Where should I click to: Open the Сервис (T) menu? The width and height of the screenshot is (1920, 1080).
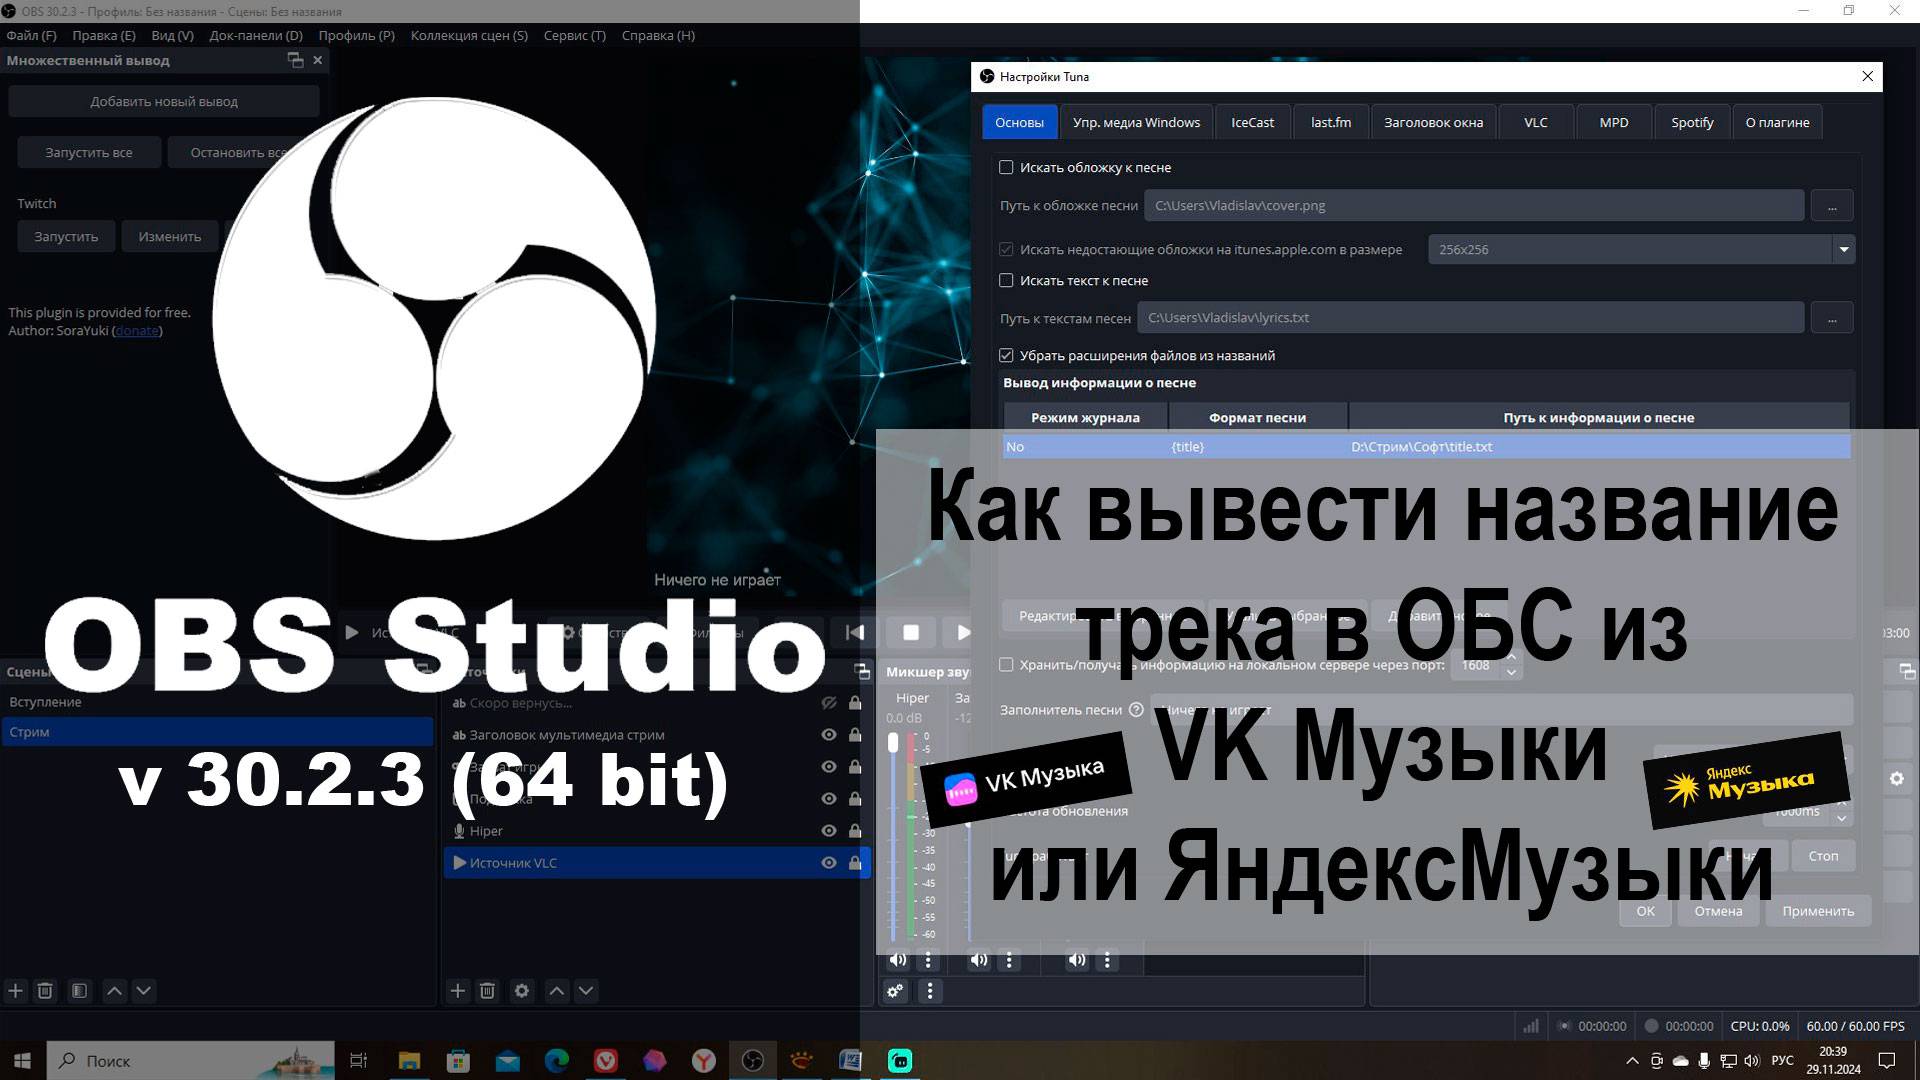tap(575, 35)
